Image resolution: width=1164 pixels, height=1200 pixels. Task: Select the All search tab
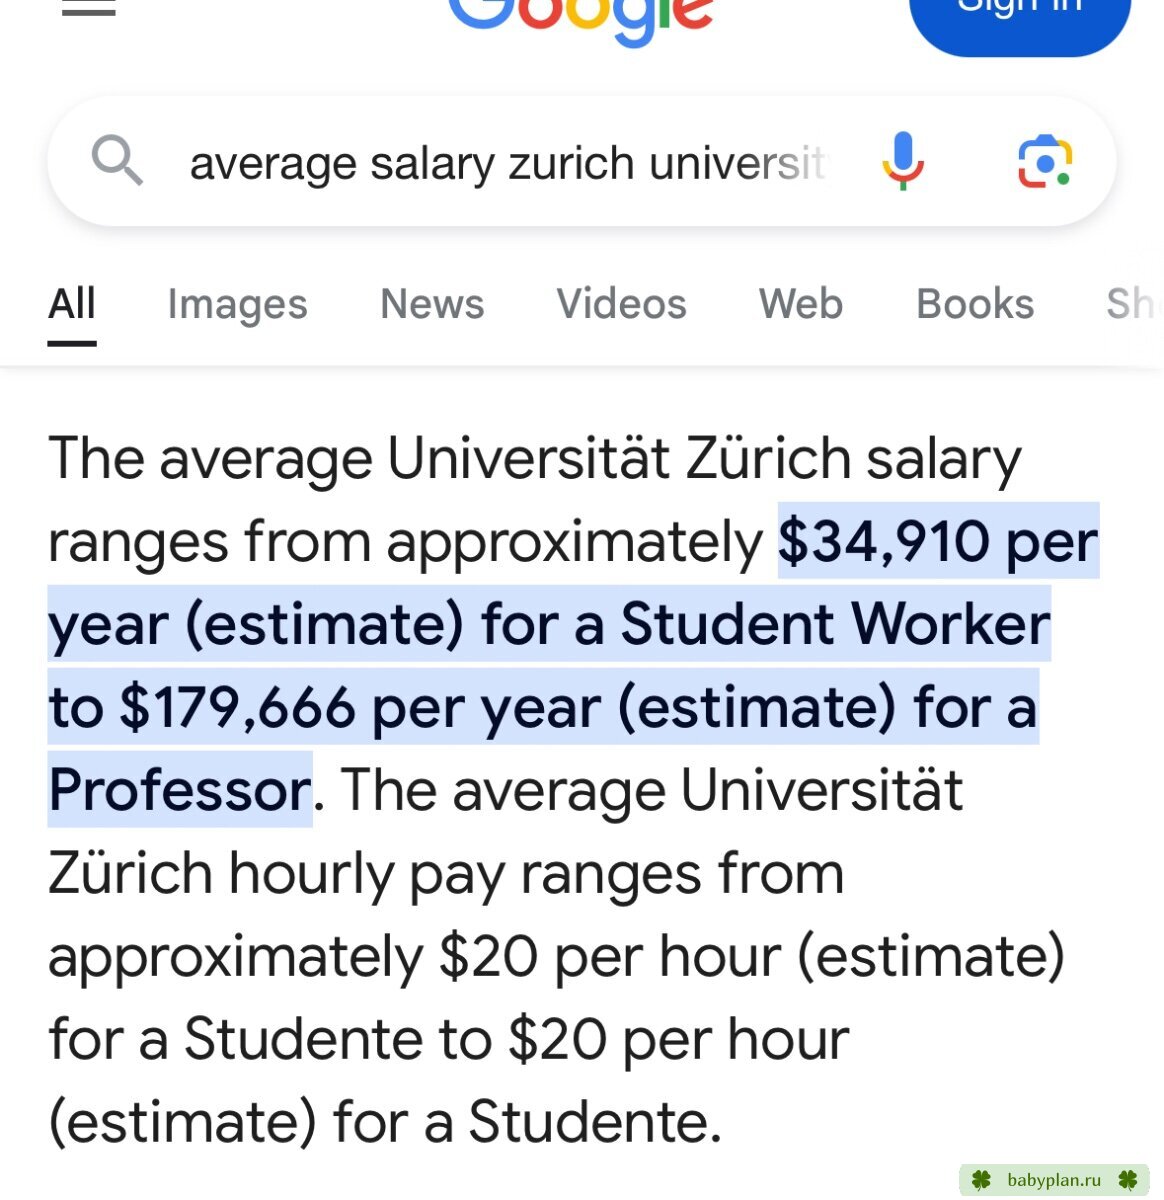pos(72,304)
